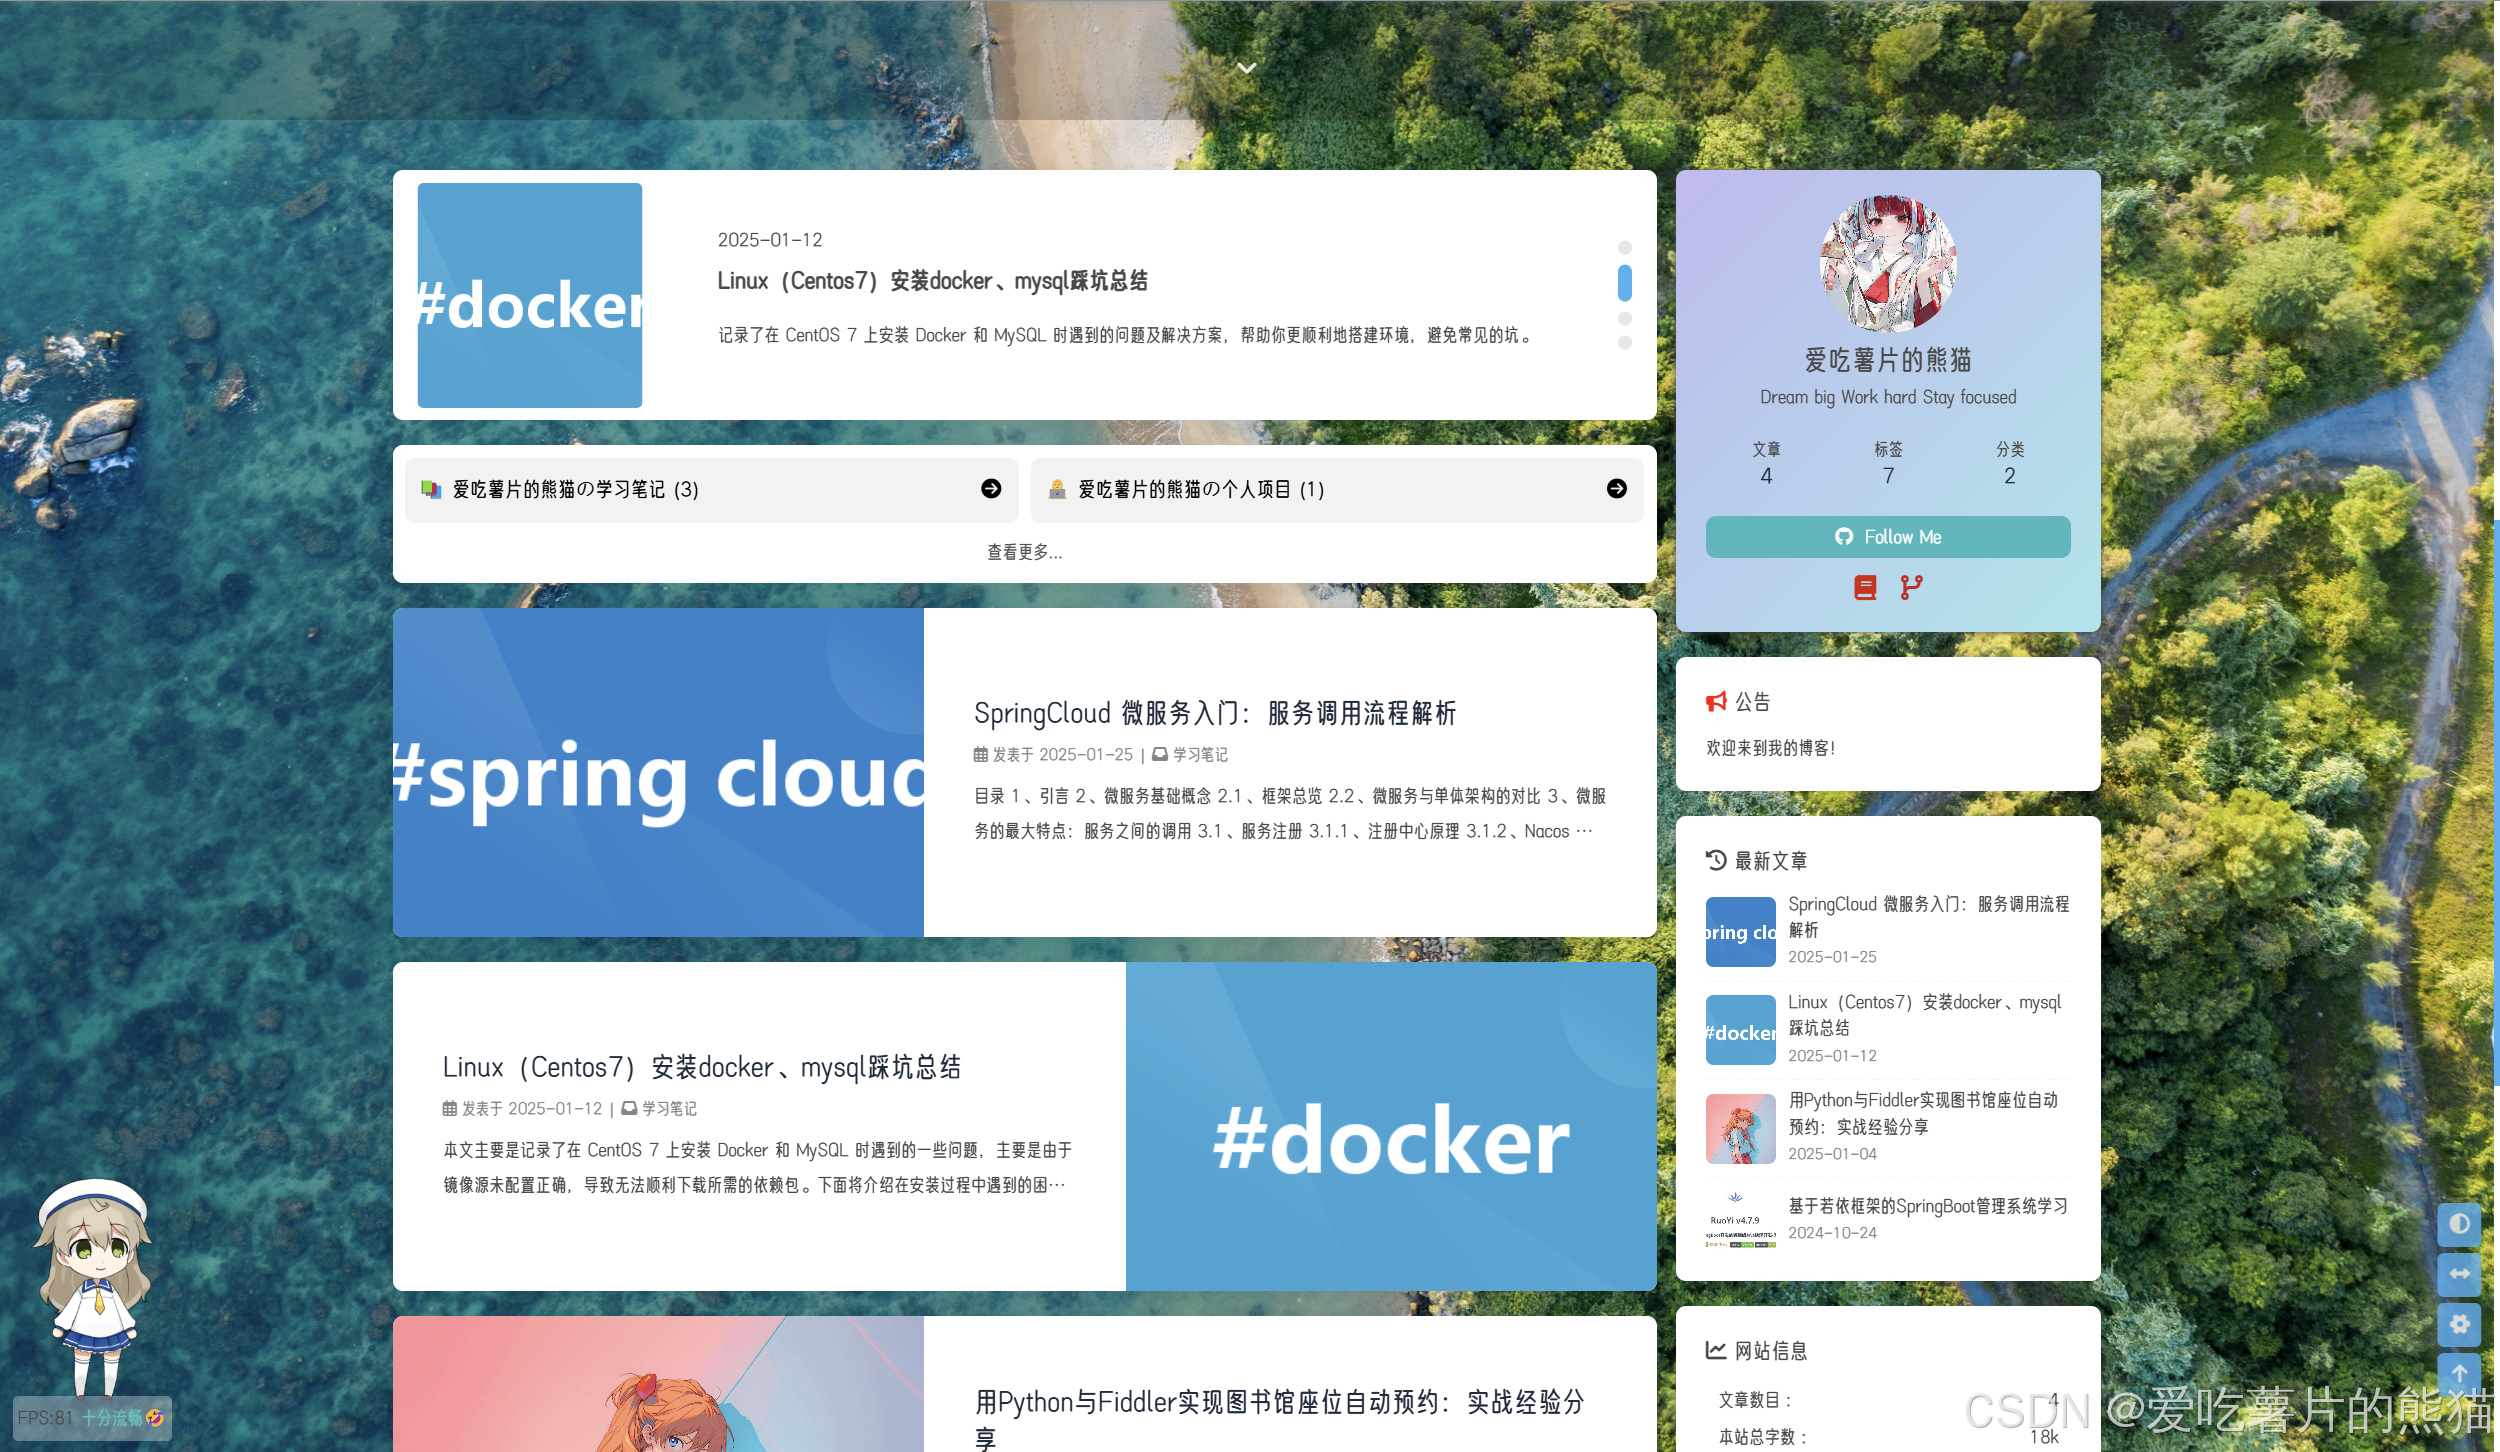Screen dimensions: 2500x1452
Task: Click the profile avatar image
Action: (1887, 264)
